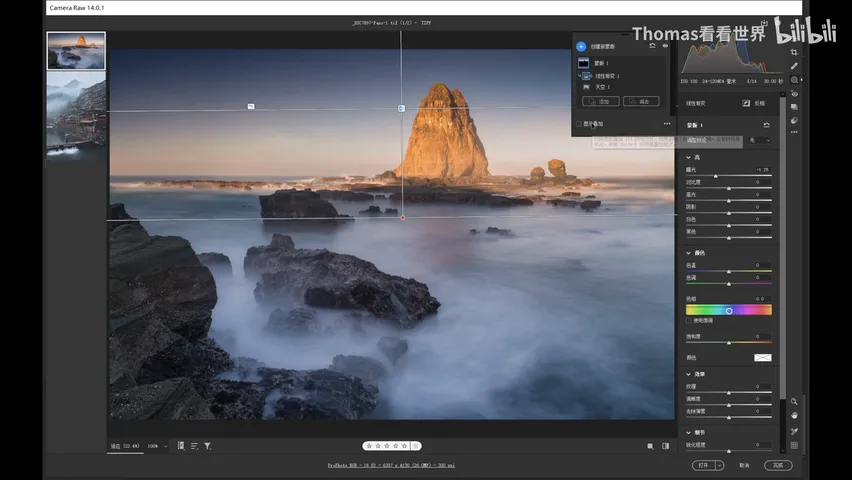This screenshot has width=852, height=480.
Task: Create a new mask with the blue plus button
Action: tap(581, 46)
